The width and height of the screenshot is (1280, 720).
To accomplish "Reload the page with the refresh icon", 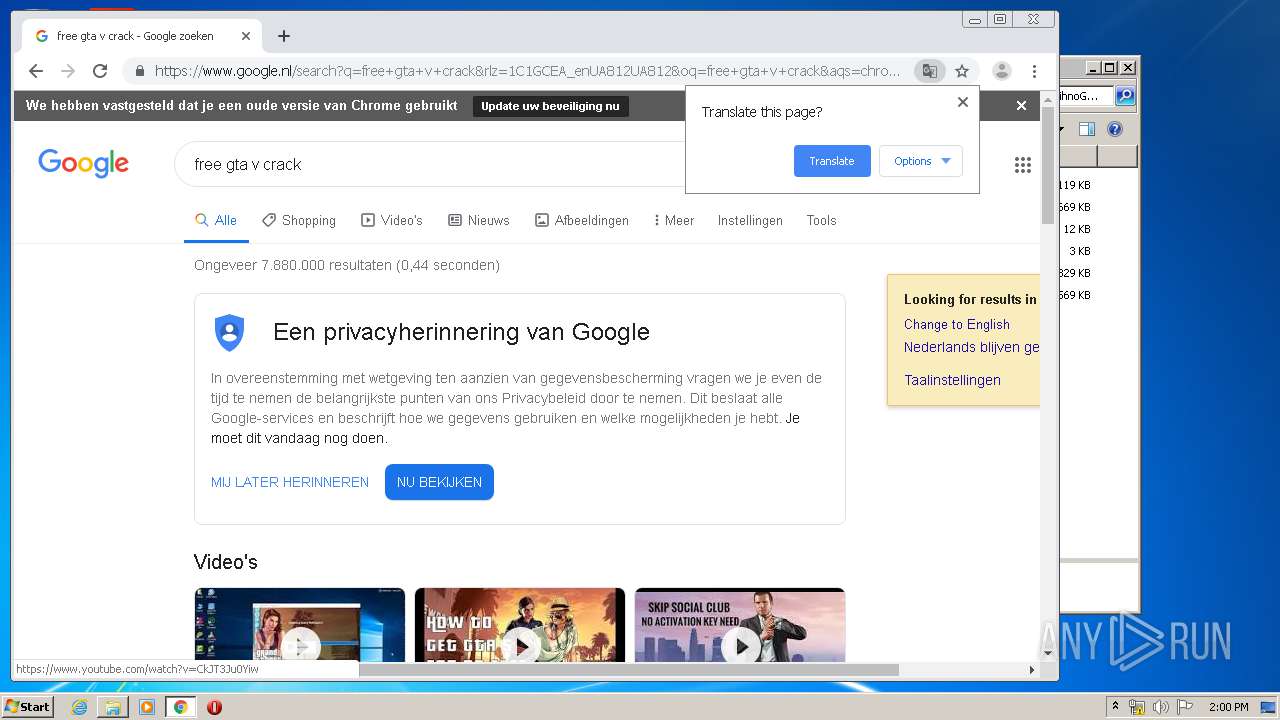I will point(100,71).
